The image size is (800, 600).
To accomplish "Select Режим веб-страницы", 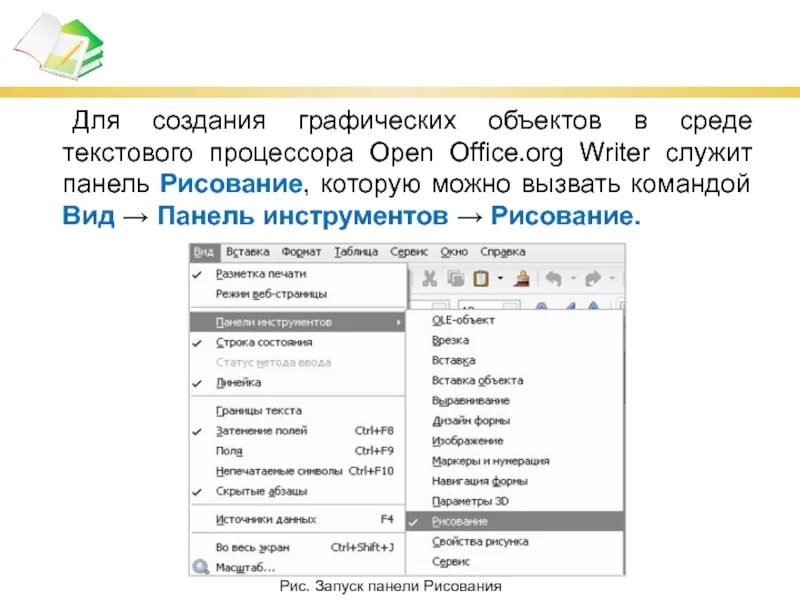I will tap(298, 294).
